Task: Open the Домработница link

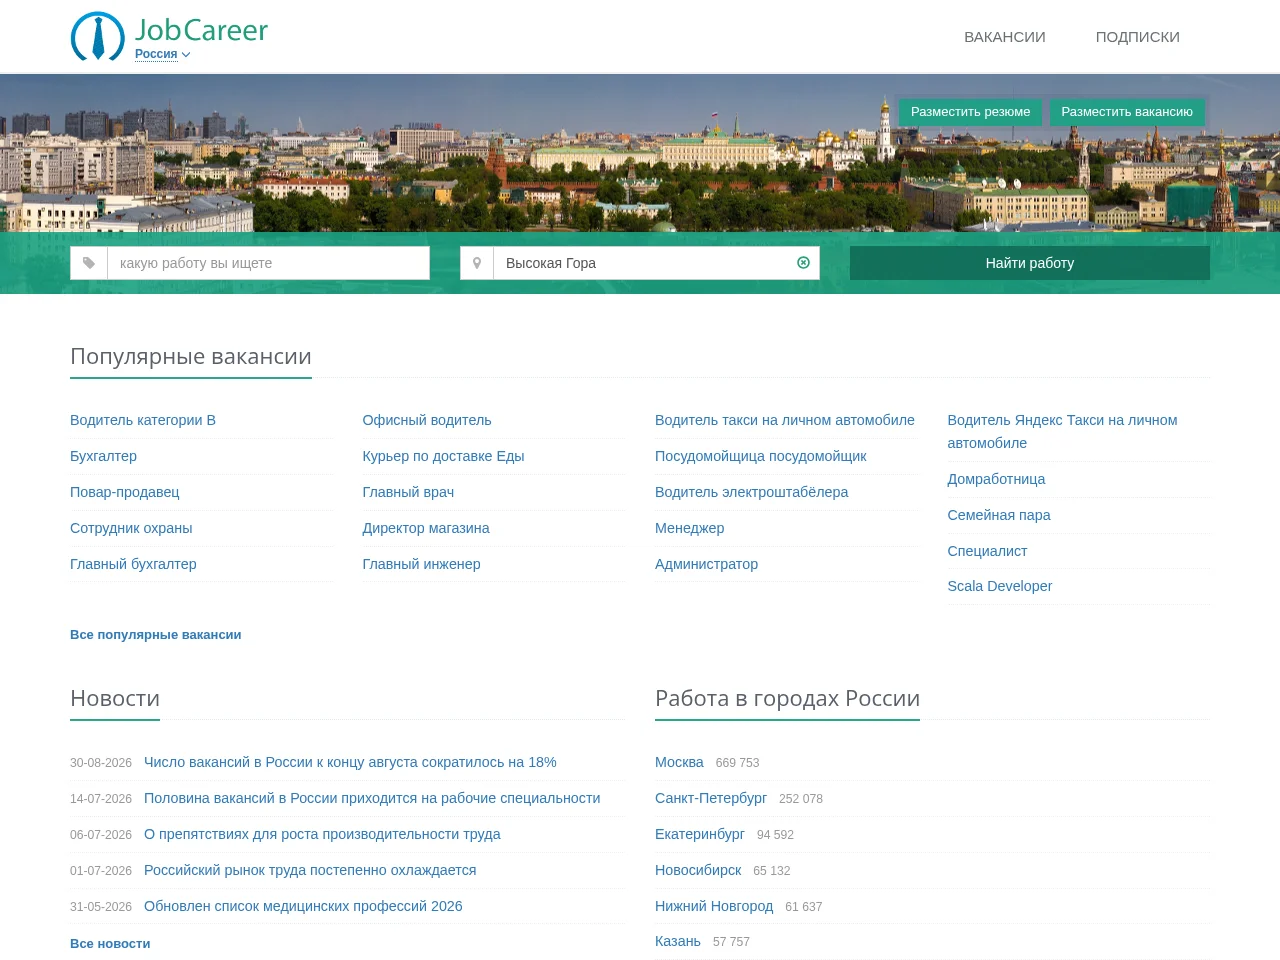Action: pyautogui.click(x=996, y=479)
